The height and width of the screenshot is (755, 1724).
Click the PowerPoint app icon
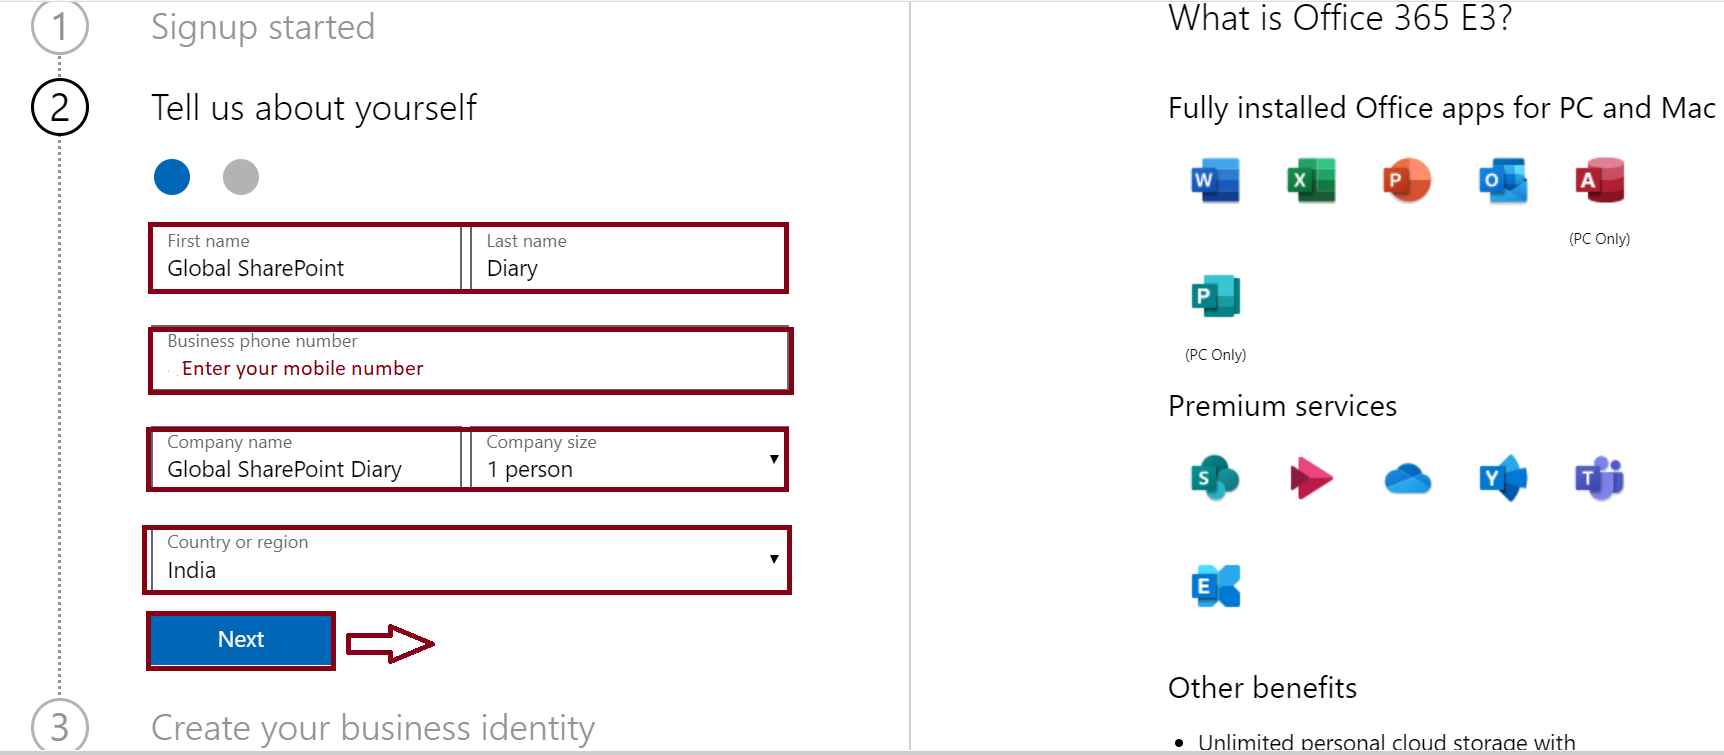click(x=1407, y=181)
